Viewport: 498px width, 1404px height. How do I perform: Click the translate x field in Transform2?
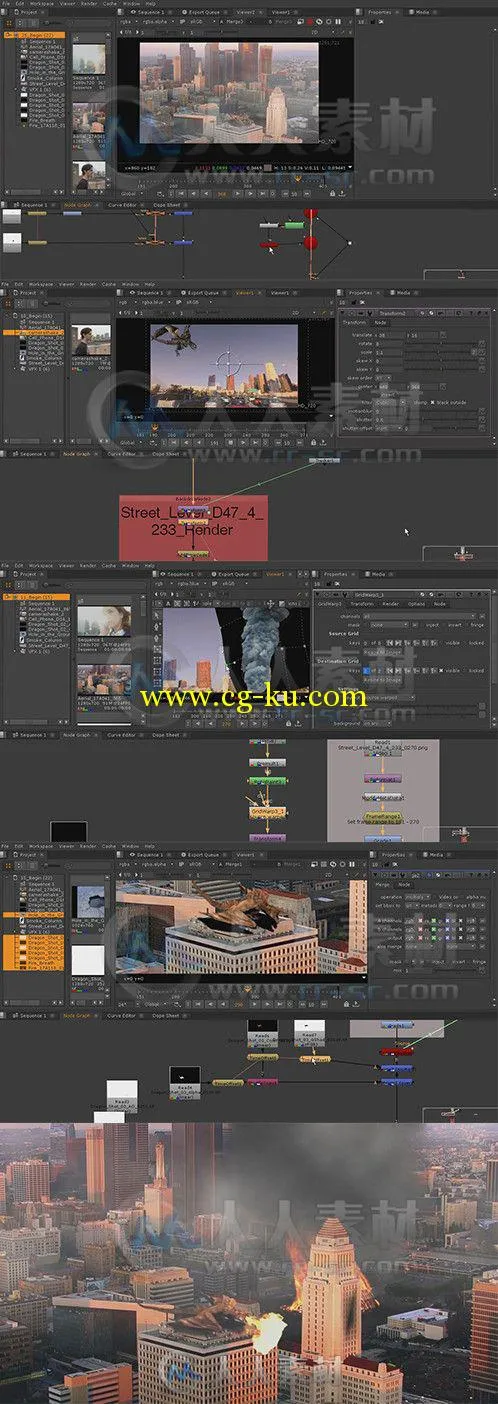pos(390,335)
